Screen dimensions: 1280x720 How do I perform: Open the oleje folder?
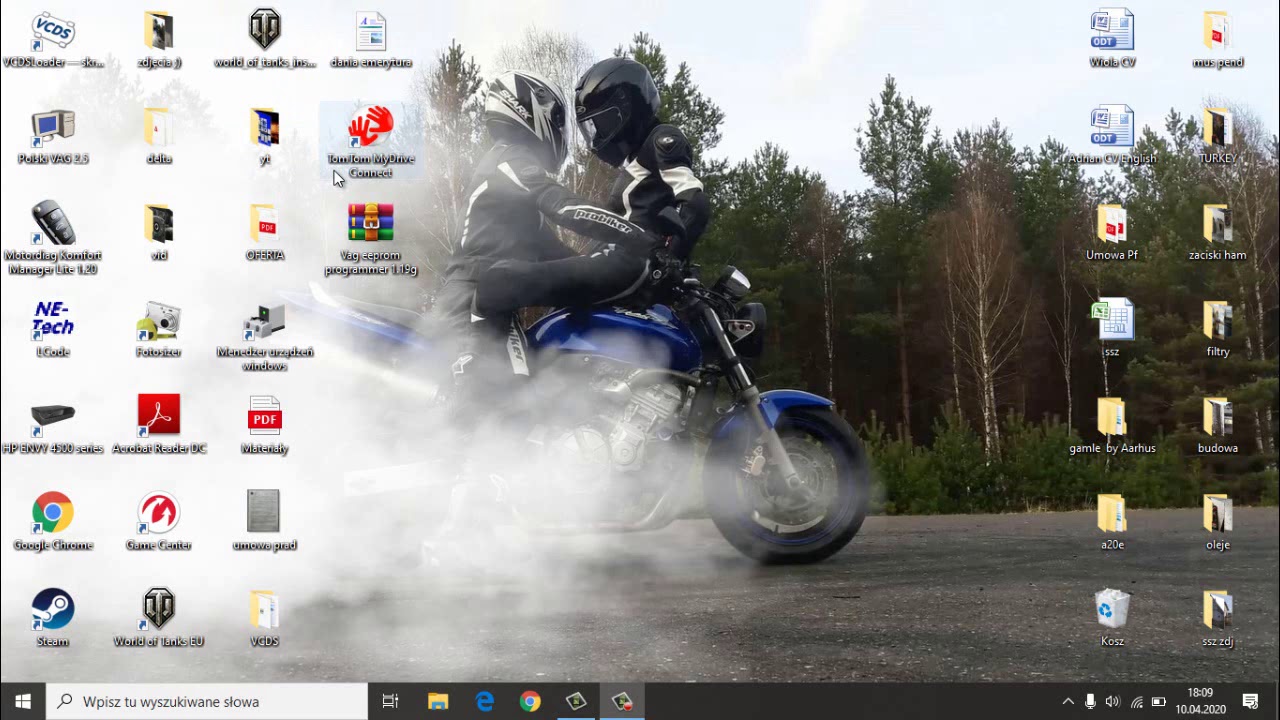(x=1218, y=522)
